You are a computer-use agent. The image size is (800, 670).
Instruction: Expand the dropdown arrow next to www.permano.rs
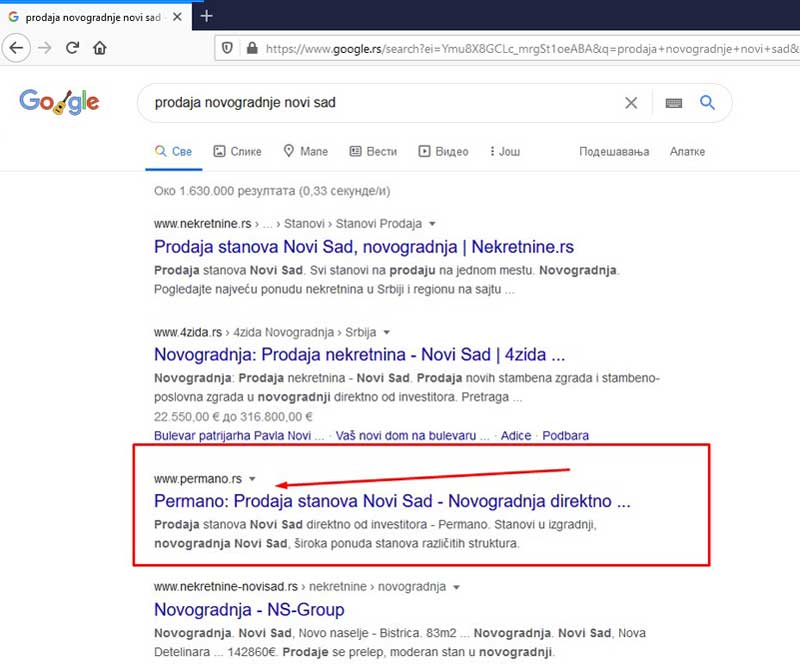tap(252, 479)
